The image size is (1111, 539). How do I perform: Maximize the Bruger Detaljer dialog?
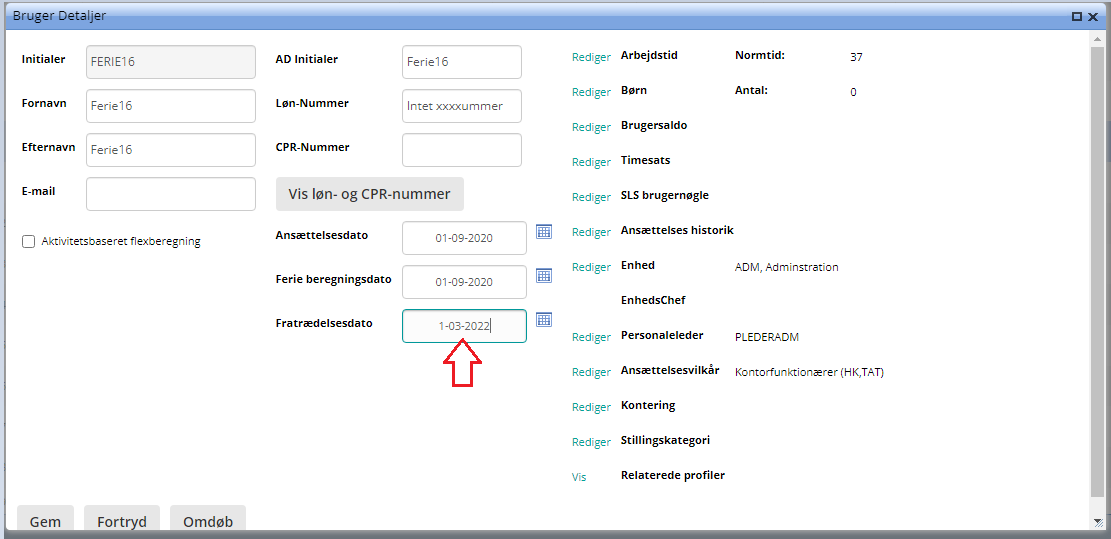pyautogui.click(x=1077, y=17)
